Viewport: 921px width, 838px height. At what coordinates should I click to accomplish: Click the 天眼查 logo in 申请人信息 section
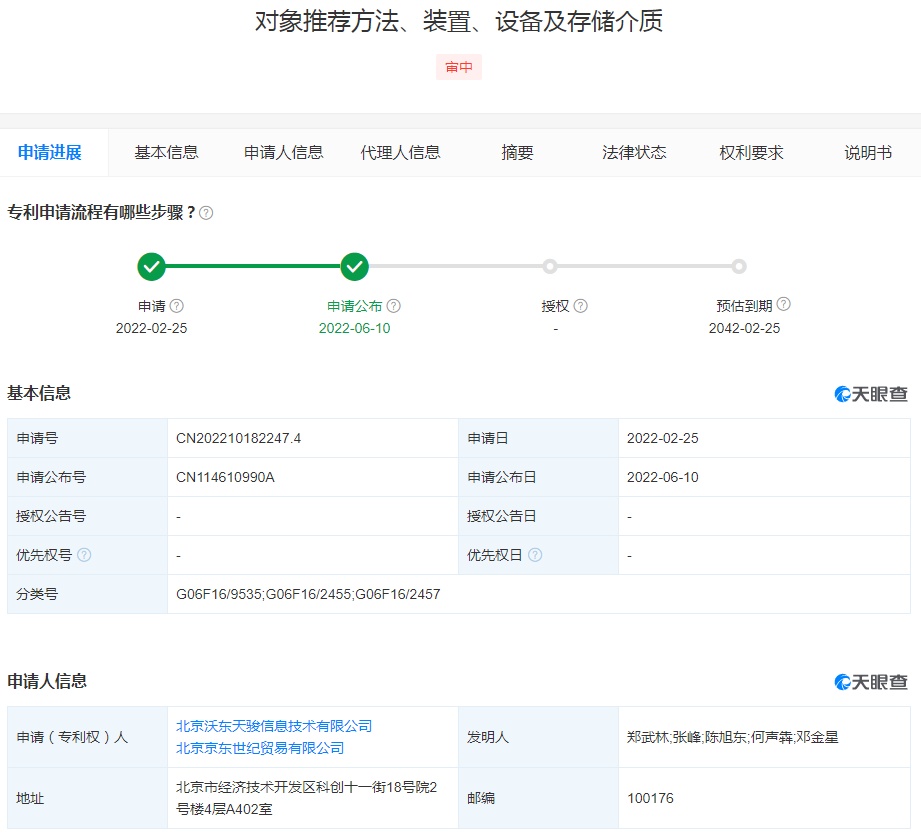pyautogui.click(x=871, y=682)
